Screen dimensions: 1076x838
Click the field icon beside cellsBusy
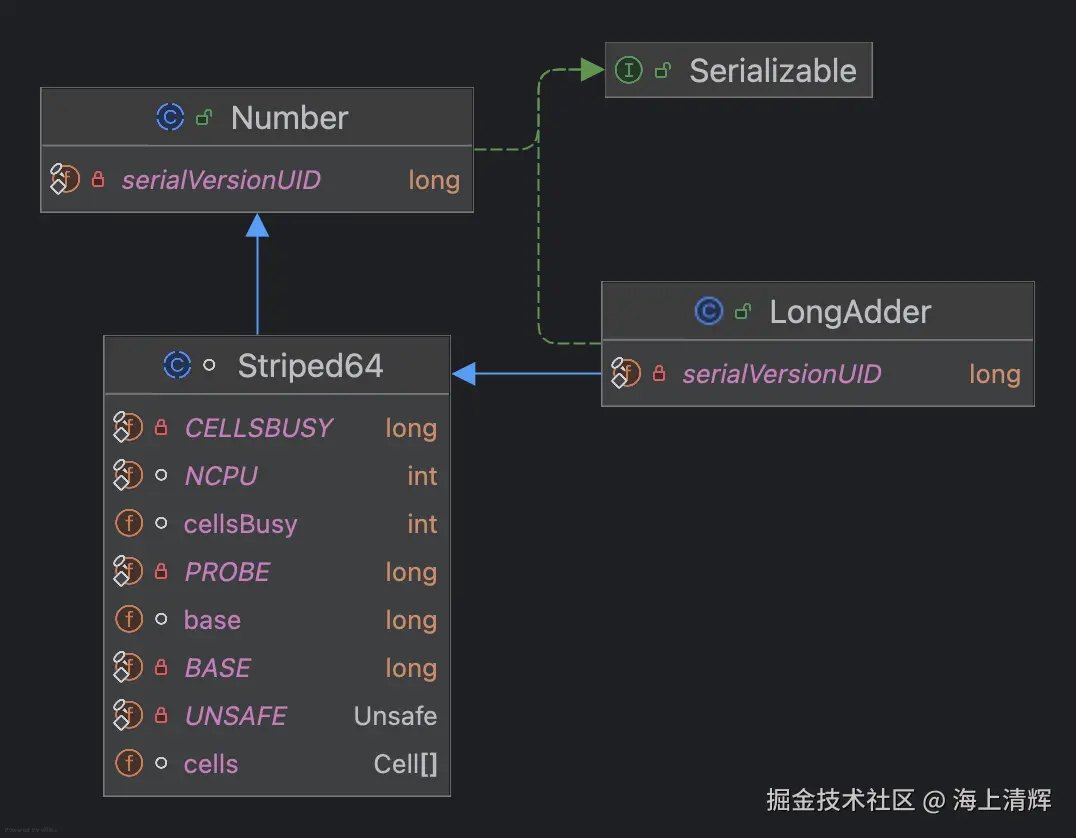[x=129, y=523]
